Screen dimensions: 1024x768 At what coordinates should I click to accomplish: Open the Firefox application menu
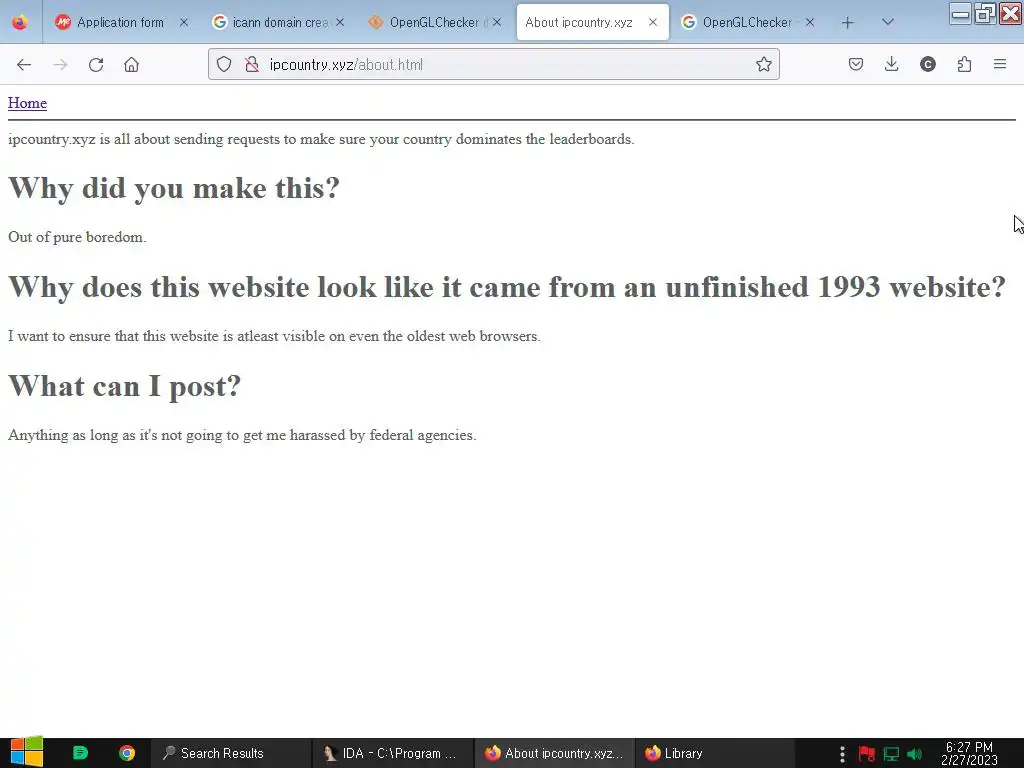(x=1000, y=64)
